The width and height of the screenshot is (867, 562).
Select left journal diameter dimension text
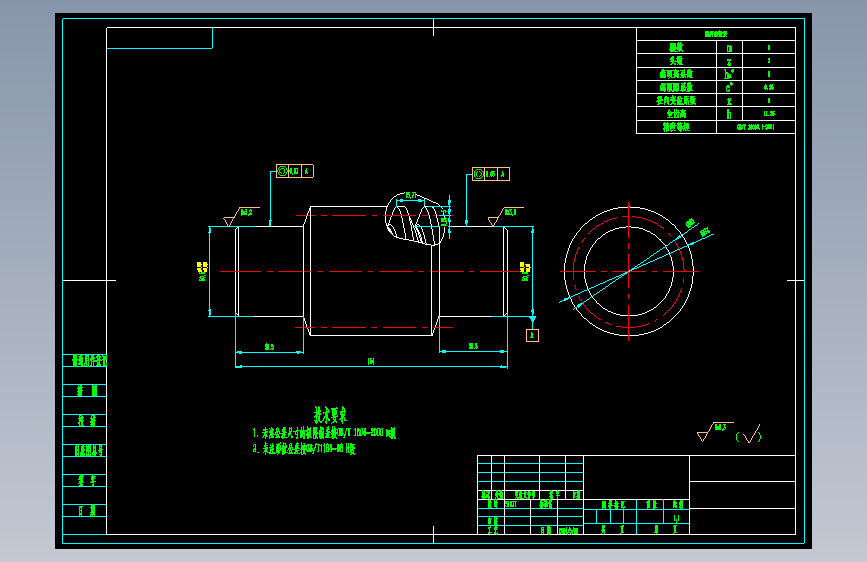(x=202, y=272)
